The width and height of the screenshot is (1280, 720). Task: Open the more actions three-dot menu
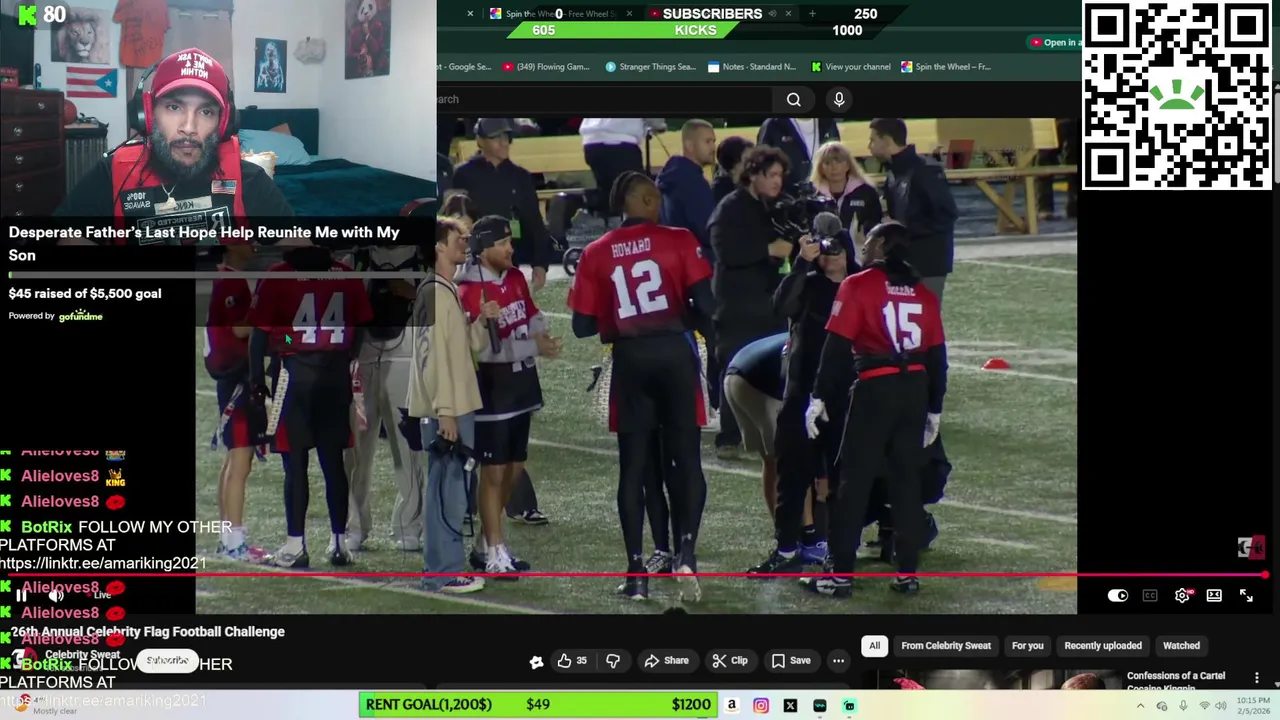click(839, 660)
